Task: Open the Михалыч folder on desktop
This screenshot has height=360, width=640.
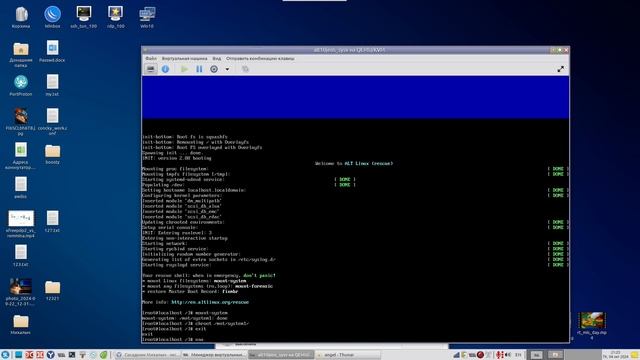Action: pyautogui.click(x=21, y=324)
